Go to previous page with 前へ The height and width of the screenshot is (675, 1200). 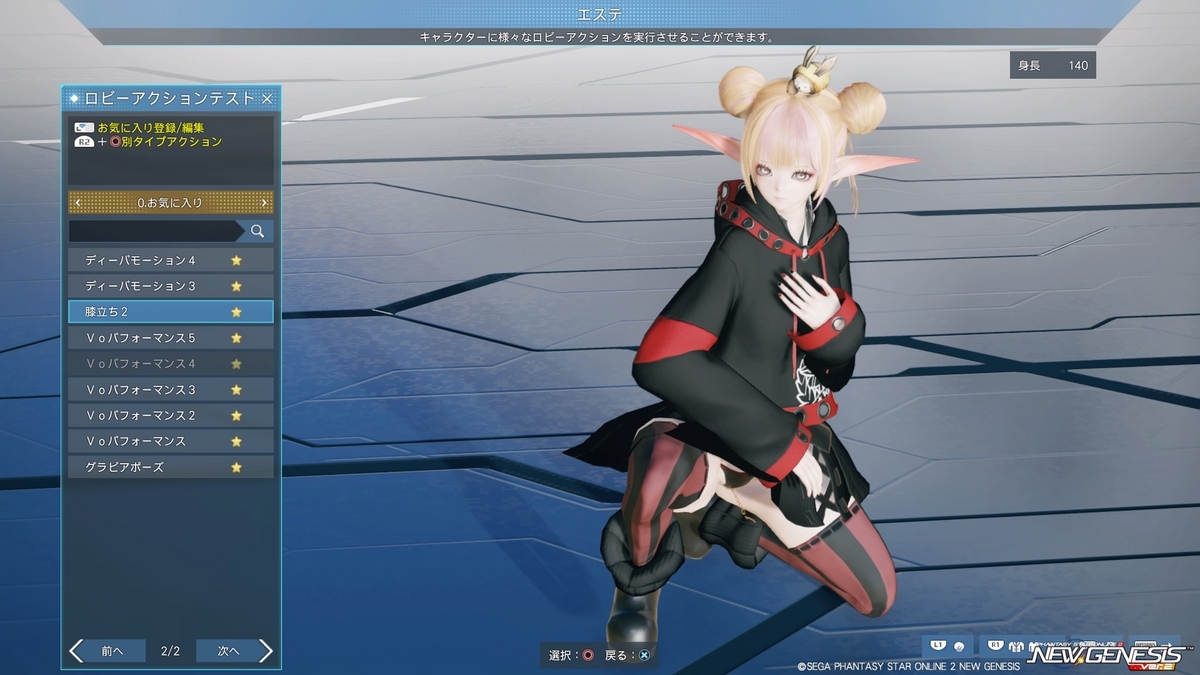pos(112,651)
